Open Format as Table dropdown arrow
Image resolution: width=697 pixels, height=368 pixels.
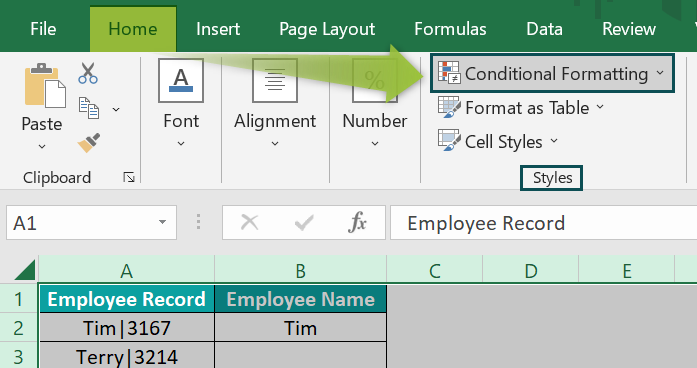(600, 107)
